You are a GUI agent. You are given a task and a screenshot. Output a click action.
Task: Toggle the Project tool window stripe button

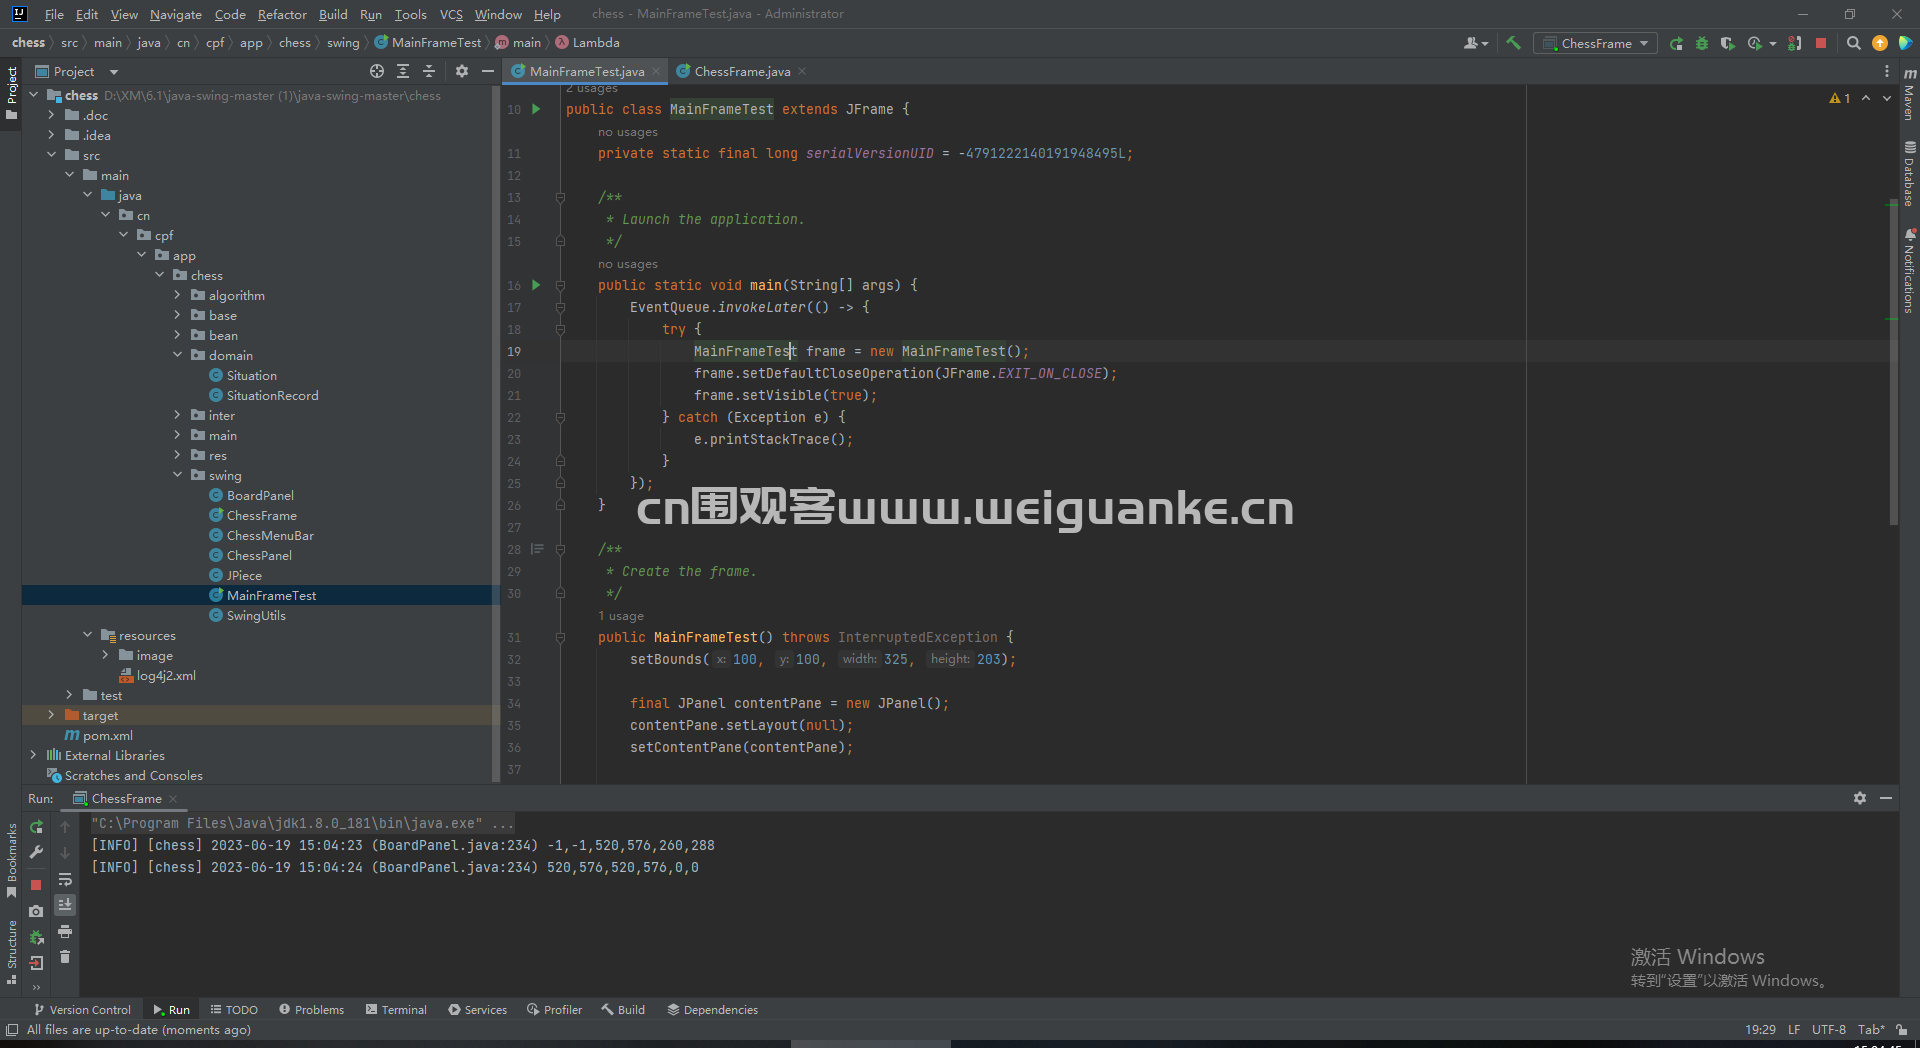pos(11,93)
